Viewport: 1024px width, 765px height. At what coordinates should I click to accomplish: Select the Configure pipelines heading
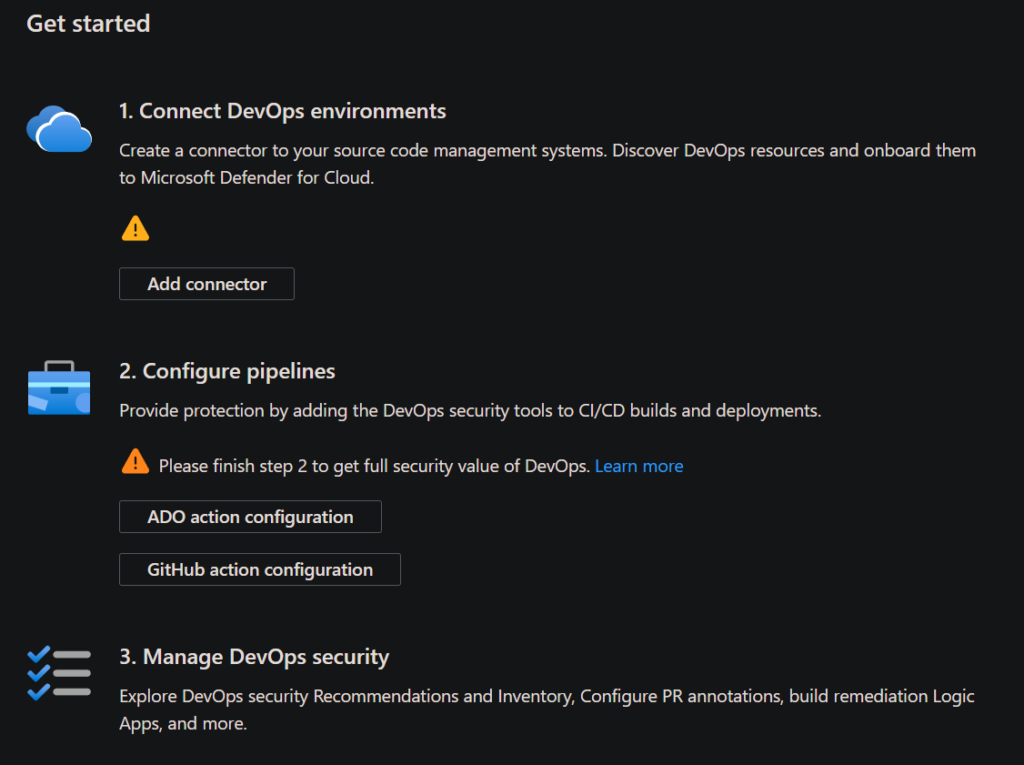click(x=227, y=371)
